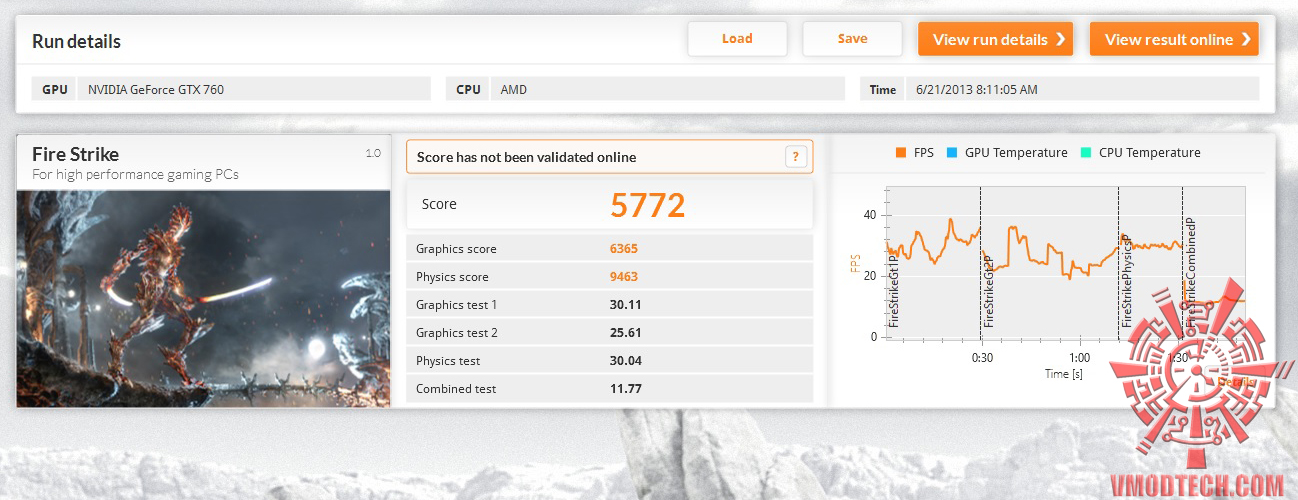Click the 1.0 version number
Image resolution: width=1298 pixels, height=500 pixels.
tap(373, 153)
